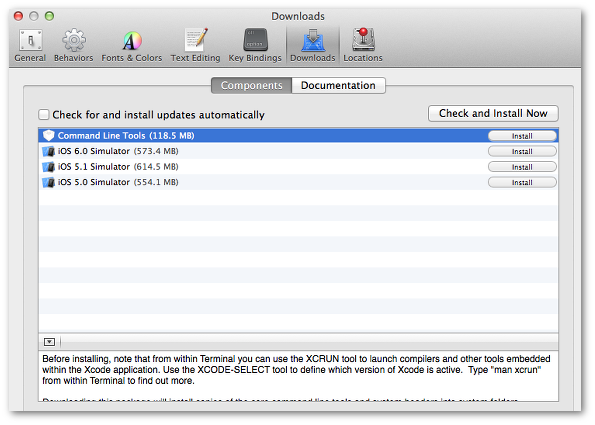Screen dimensions: 595x425
Task: Switch to the Documentation tab
Action: [338, 85]
